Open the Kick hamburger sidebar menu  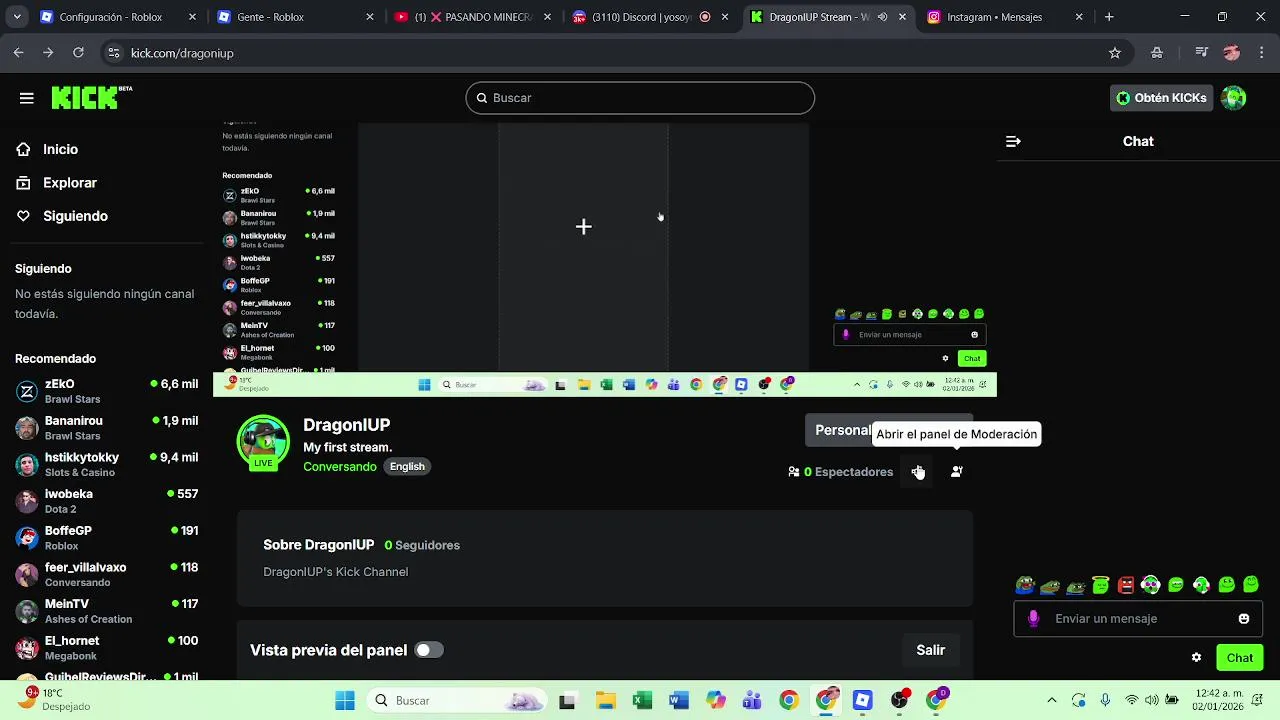26,98
